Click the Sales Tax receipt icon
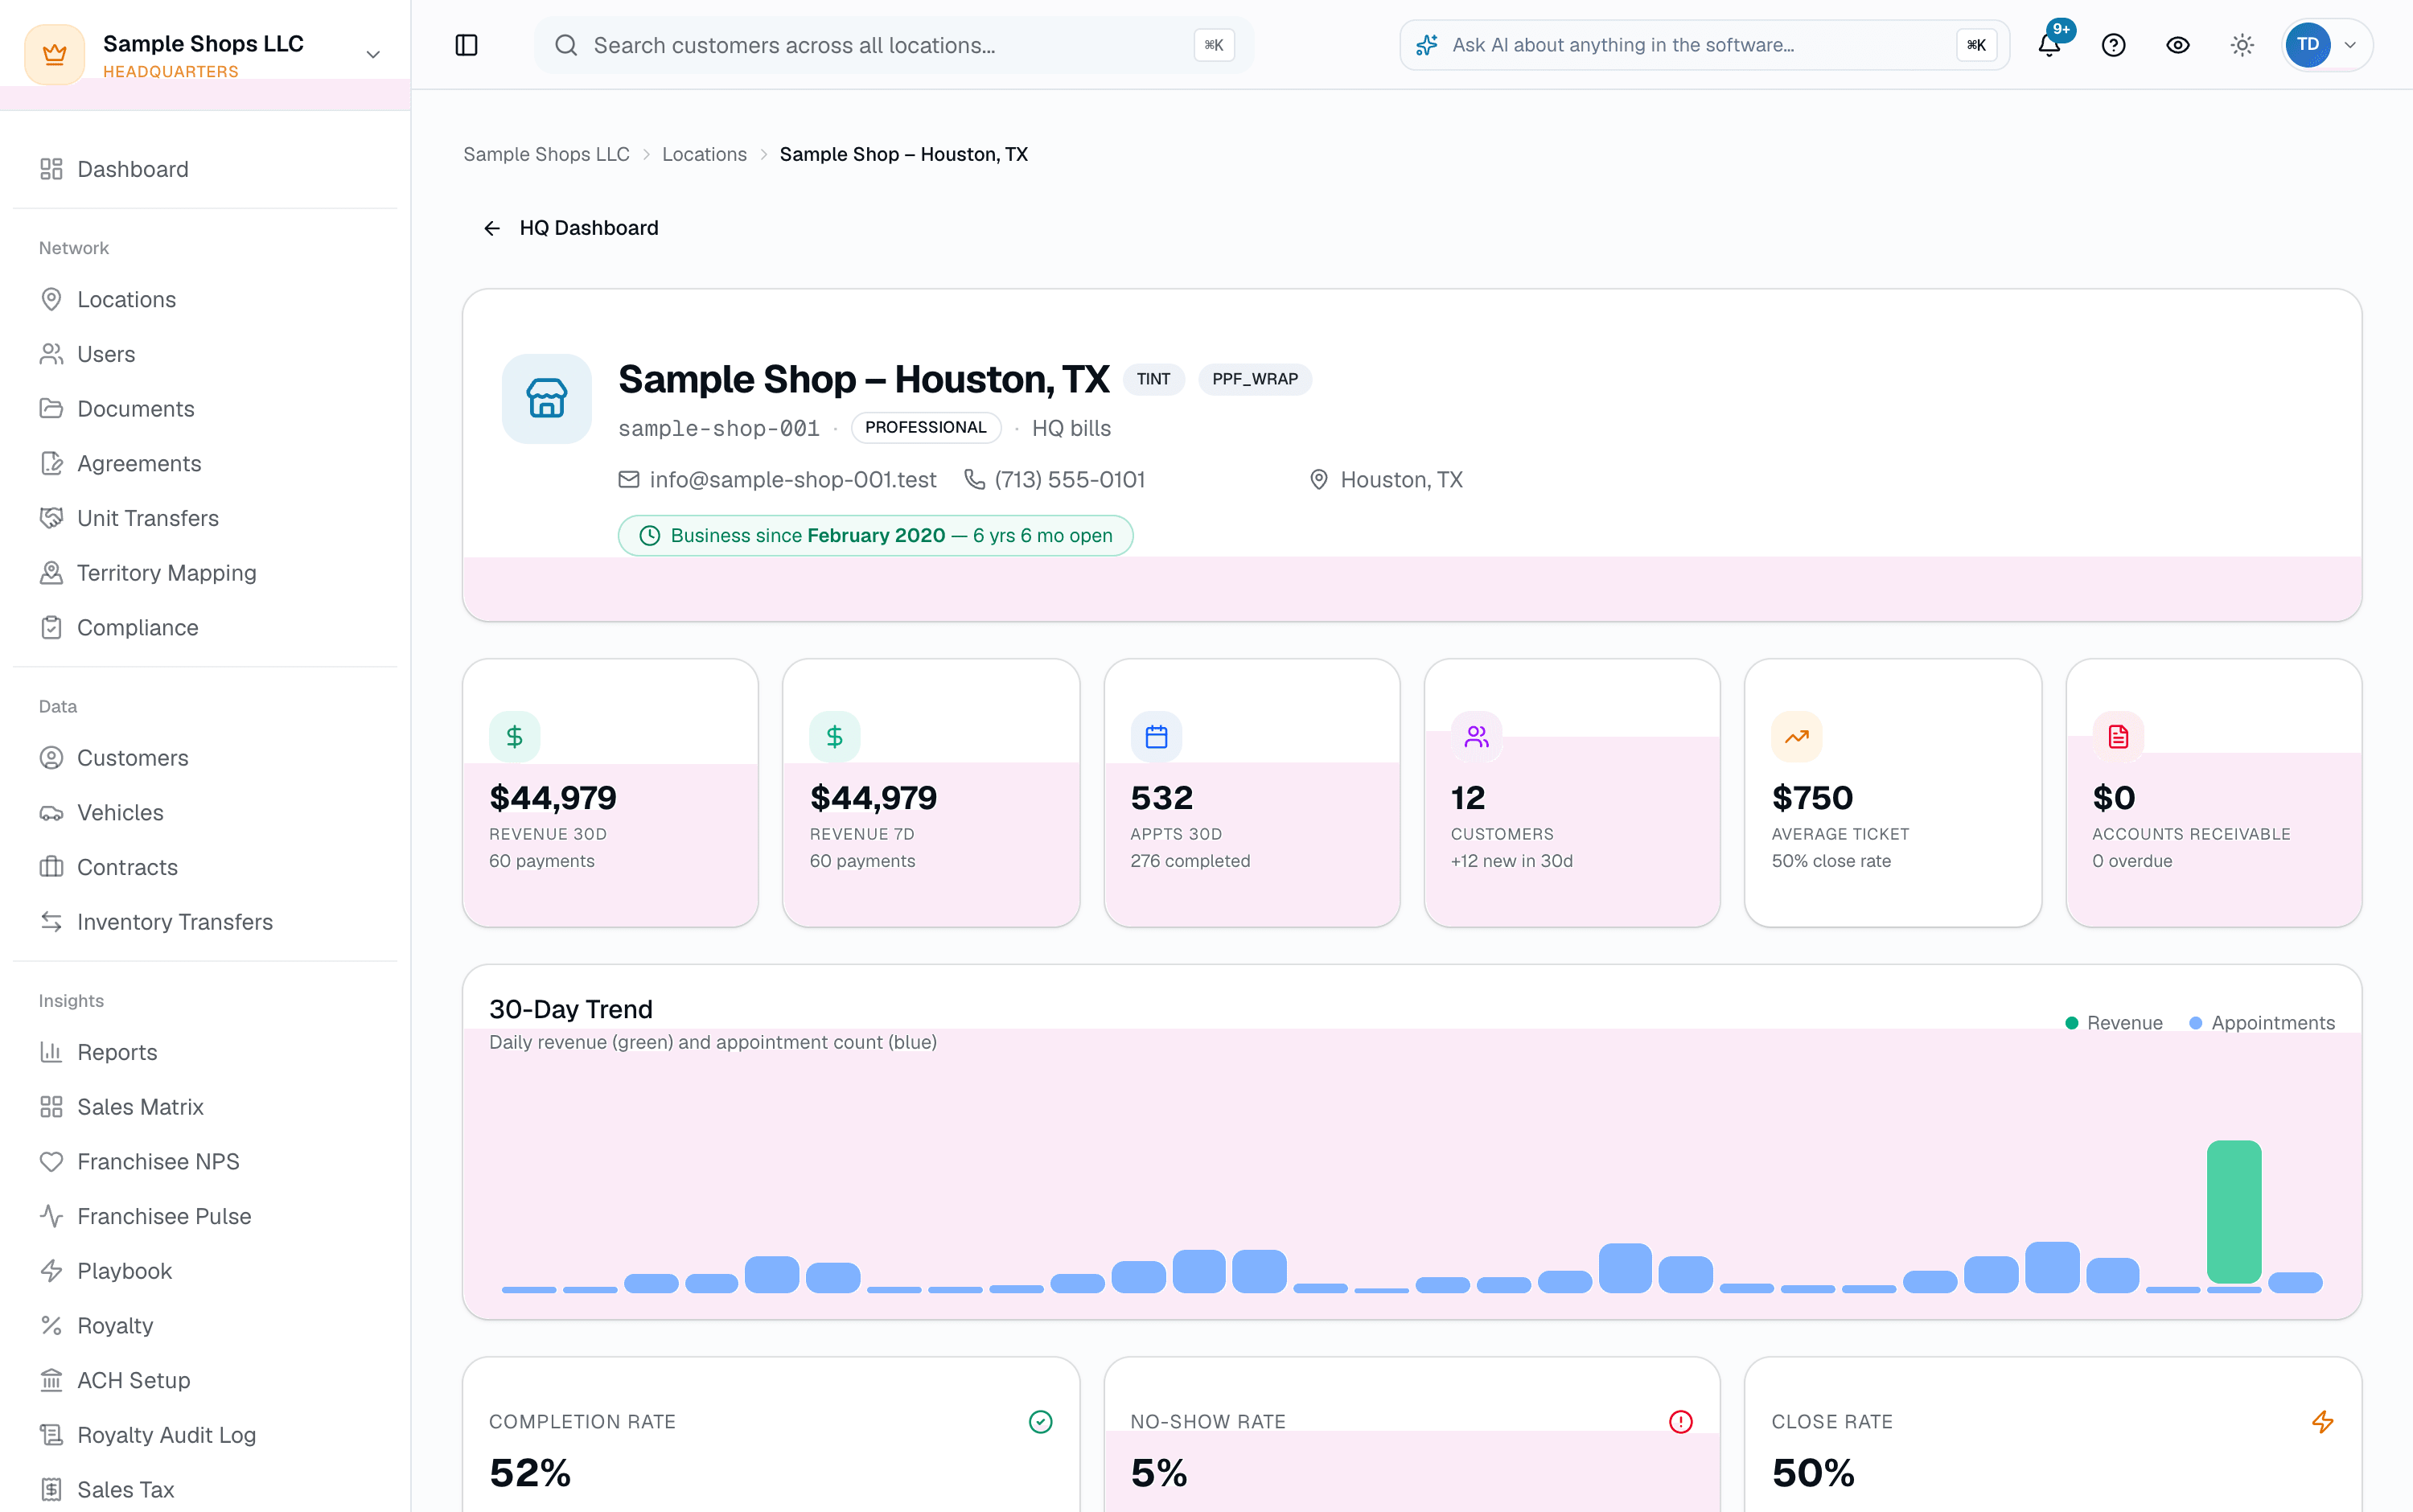This screenshot has width=2413, height=1512. click(51, 1489)
